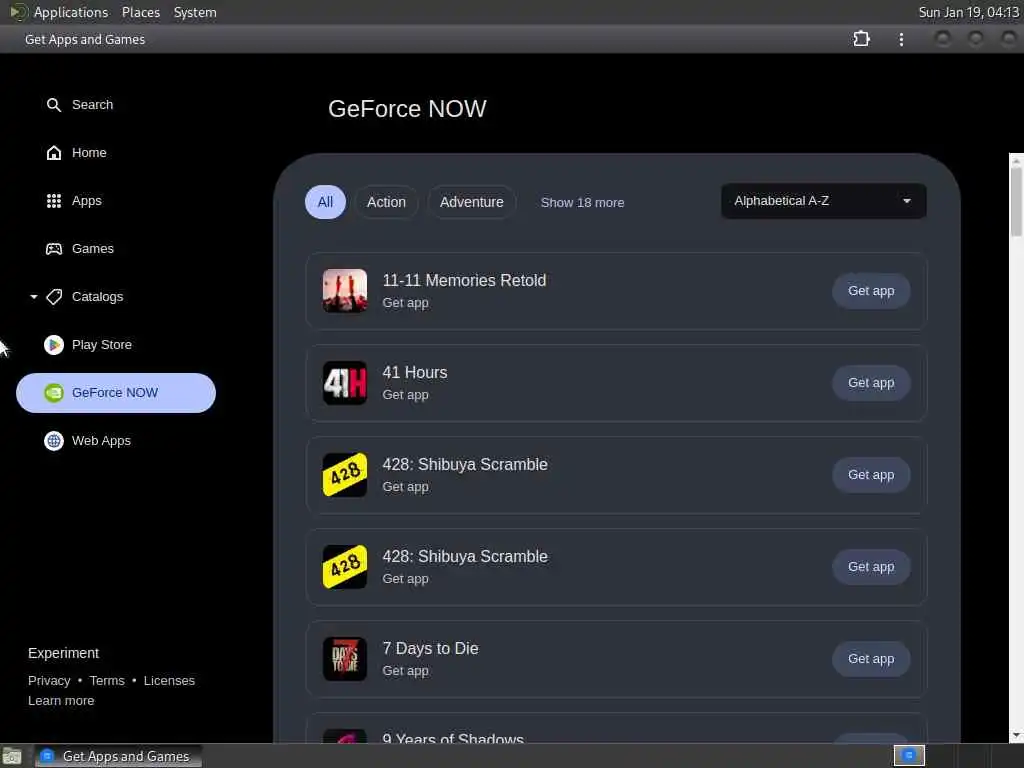Click the Home house icon
Viewport: 1024px width, 768px height.
tap(54, 153)
